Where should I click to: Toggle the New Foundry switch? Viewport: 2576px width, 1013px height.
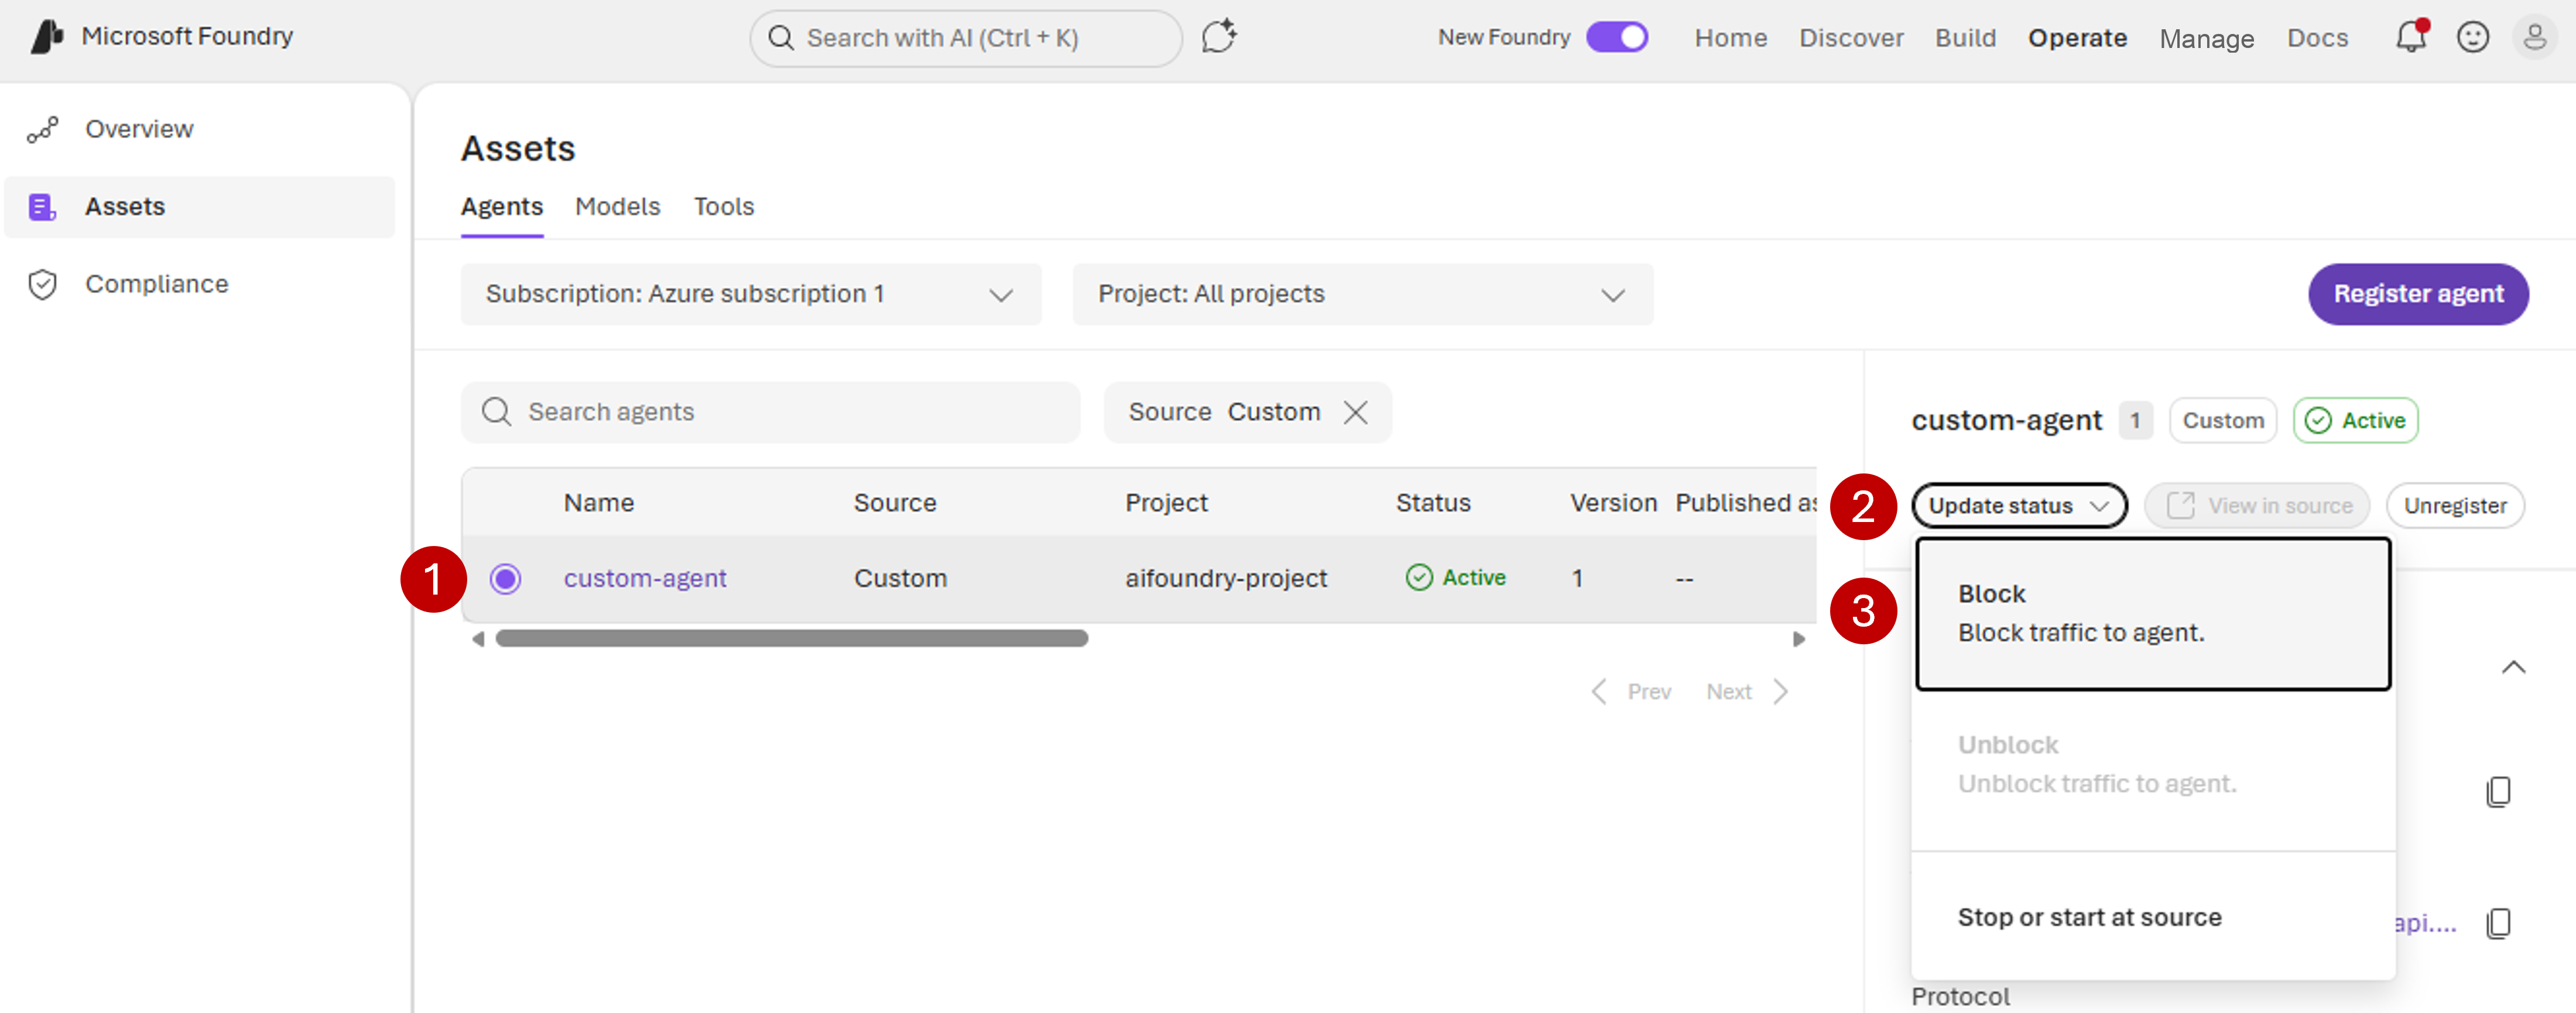[1617, 37]
